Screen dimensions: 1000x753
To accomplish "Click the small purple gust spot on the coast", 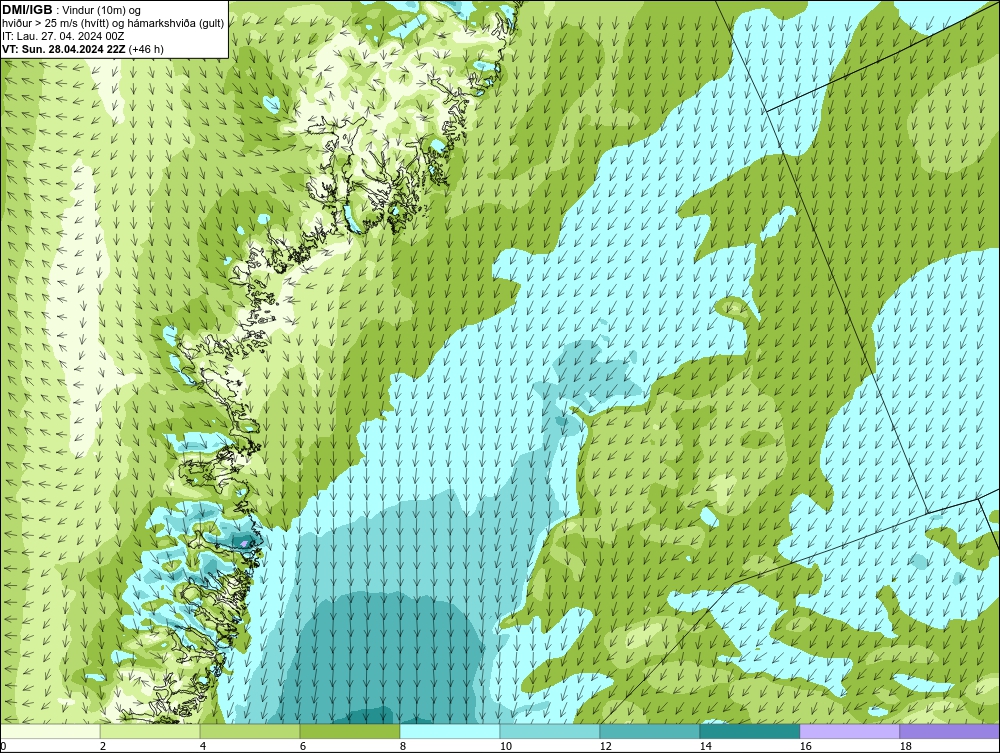I will pyautogui.click(x=244, y=543).
